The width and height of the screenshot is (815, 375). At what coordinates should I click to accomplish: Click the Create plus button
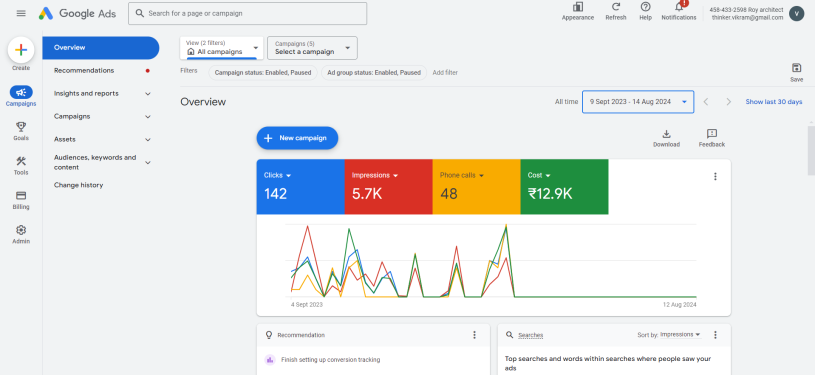point(21,50)
